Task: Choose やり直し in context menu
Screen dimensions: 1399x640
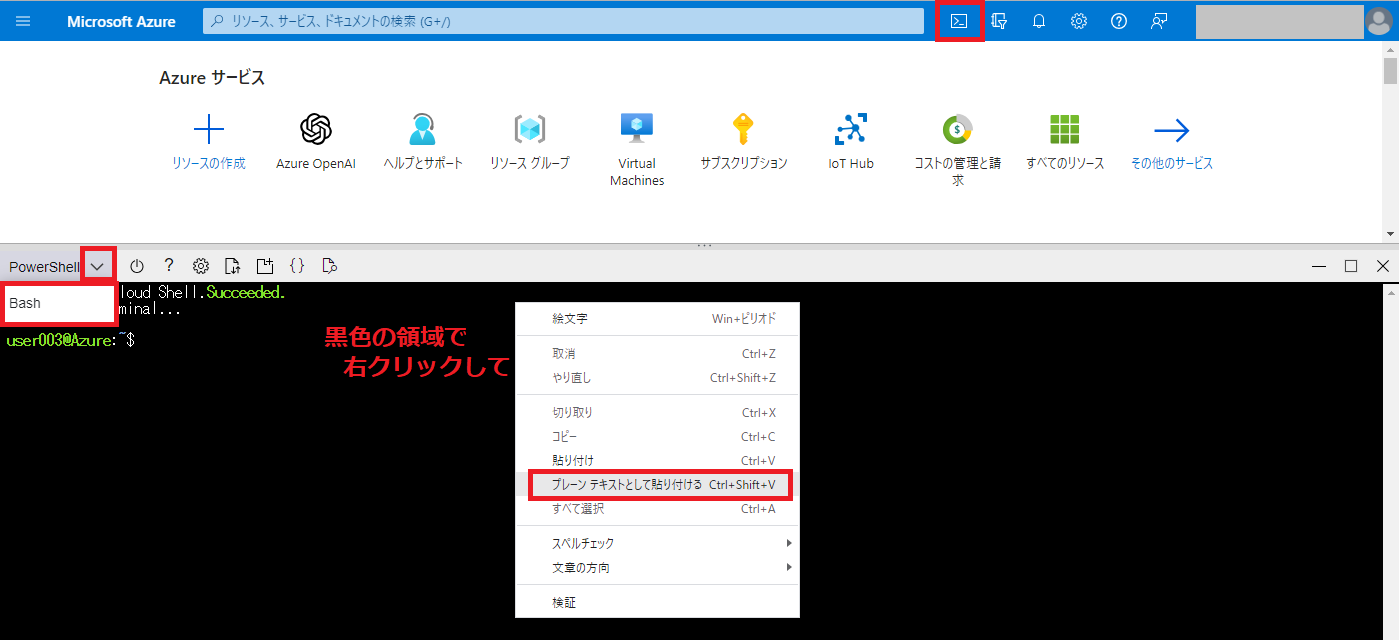Action: tap(657, 378)
